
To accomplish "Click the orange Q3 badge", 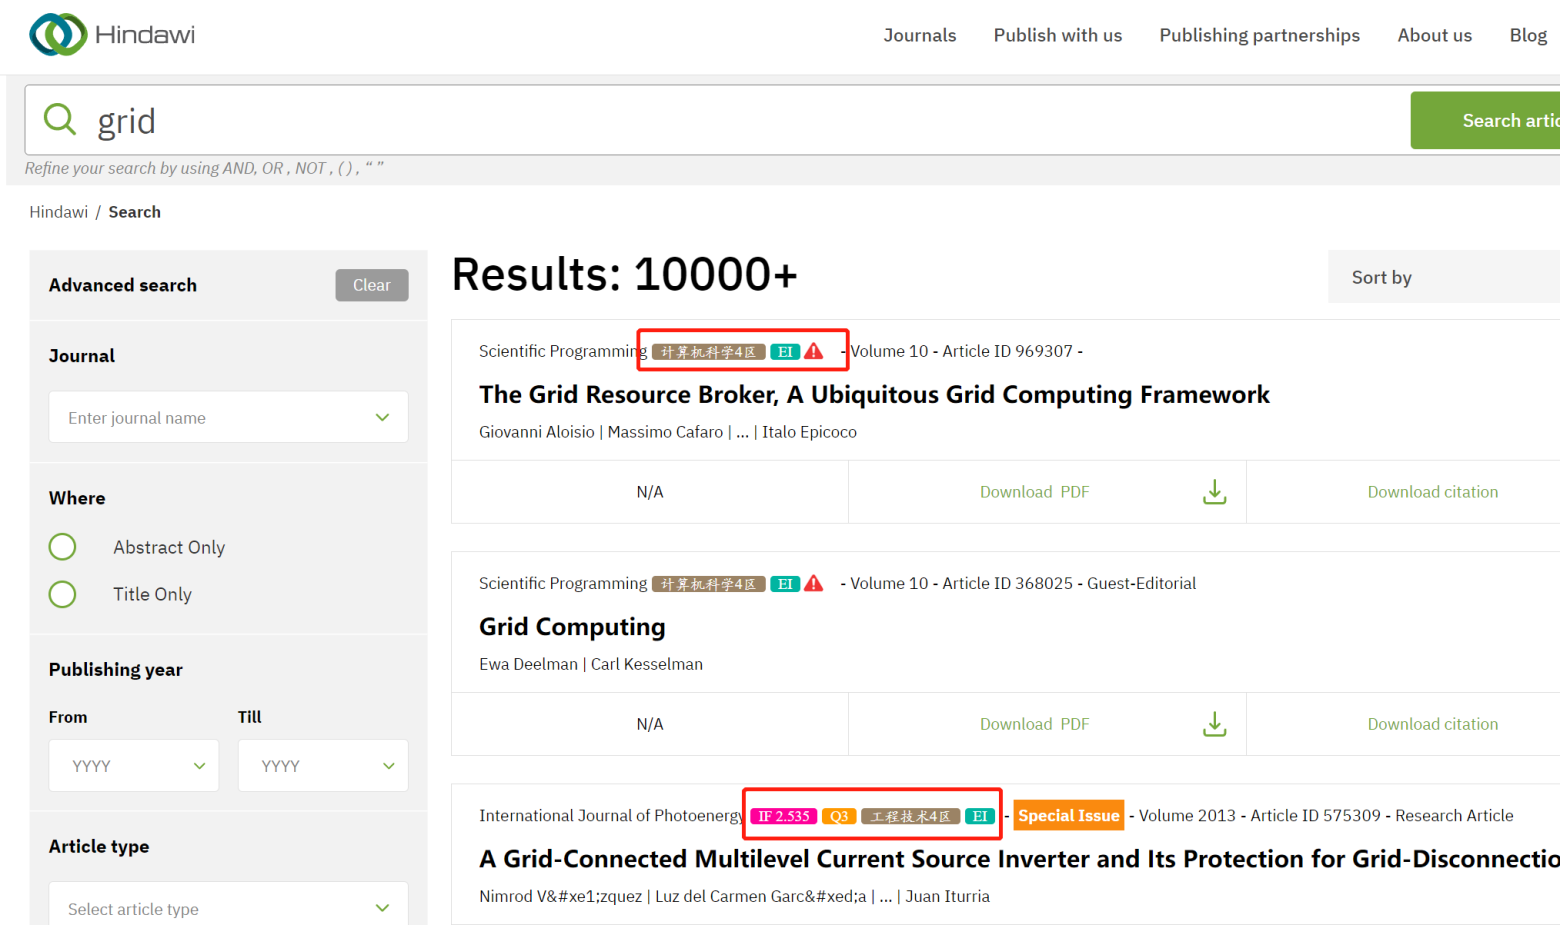I will [839, 816].
